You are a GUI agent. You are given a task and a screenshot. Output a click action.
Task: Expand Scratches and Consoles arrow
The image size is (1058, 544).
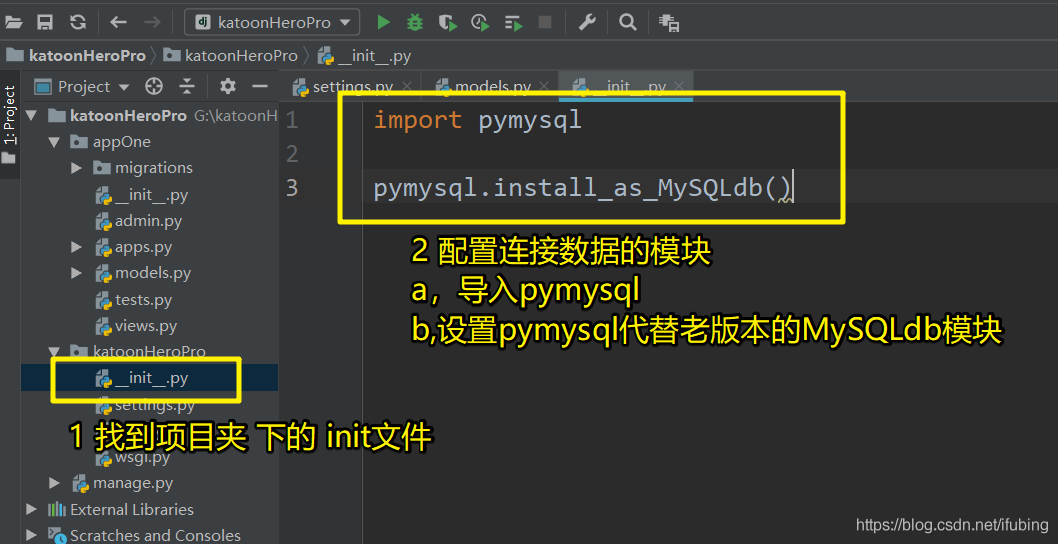click(31, 535)
